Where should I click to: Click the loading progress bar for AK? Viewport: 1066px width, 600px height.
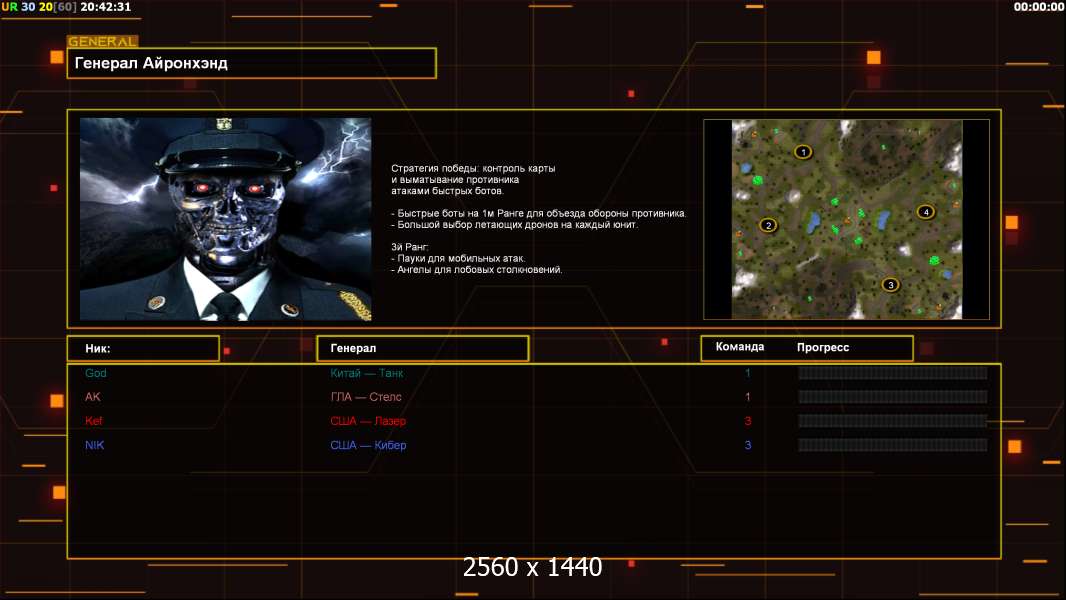[892, 397]
